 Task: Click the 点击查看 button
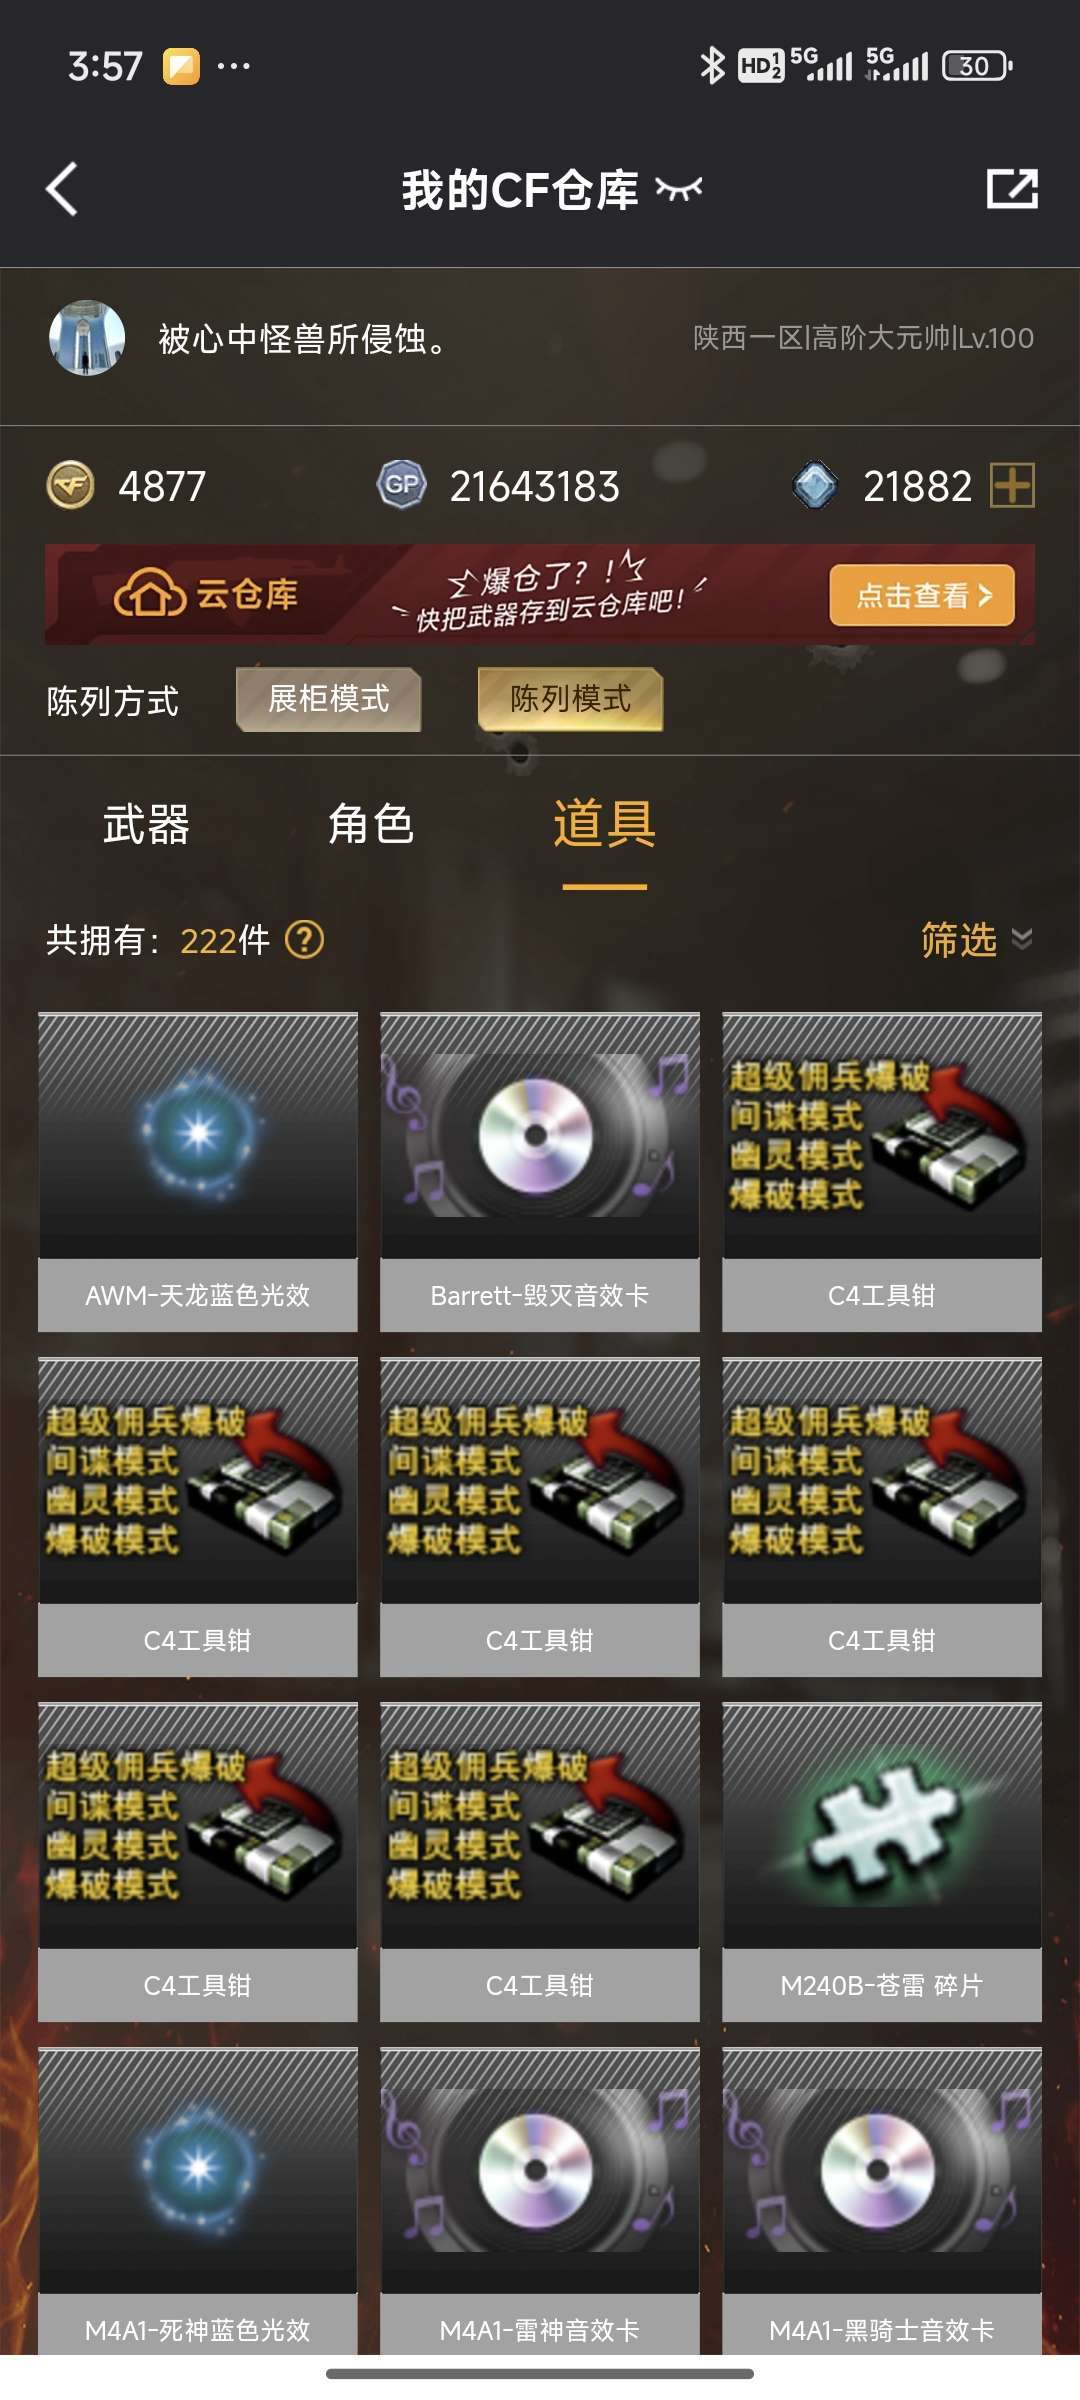pos(922,595)
